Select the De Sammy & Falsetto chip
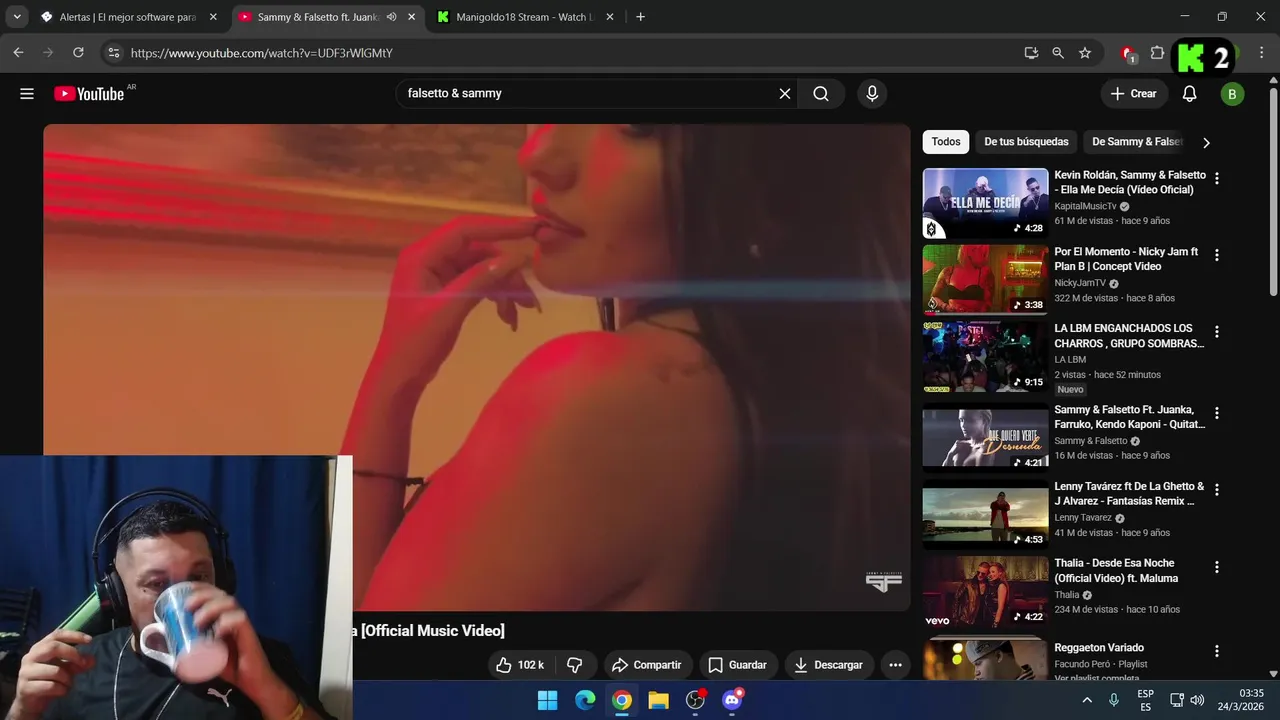This screenshot has height=720, width=1280. click(1137, 142)
